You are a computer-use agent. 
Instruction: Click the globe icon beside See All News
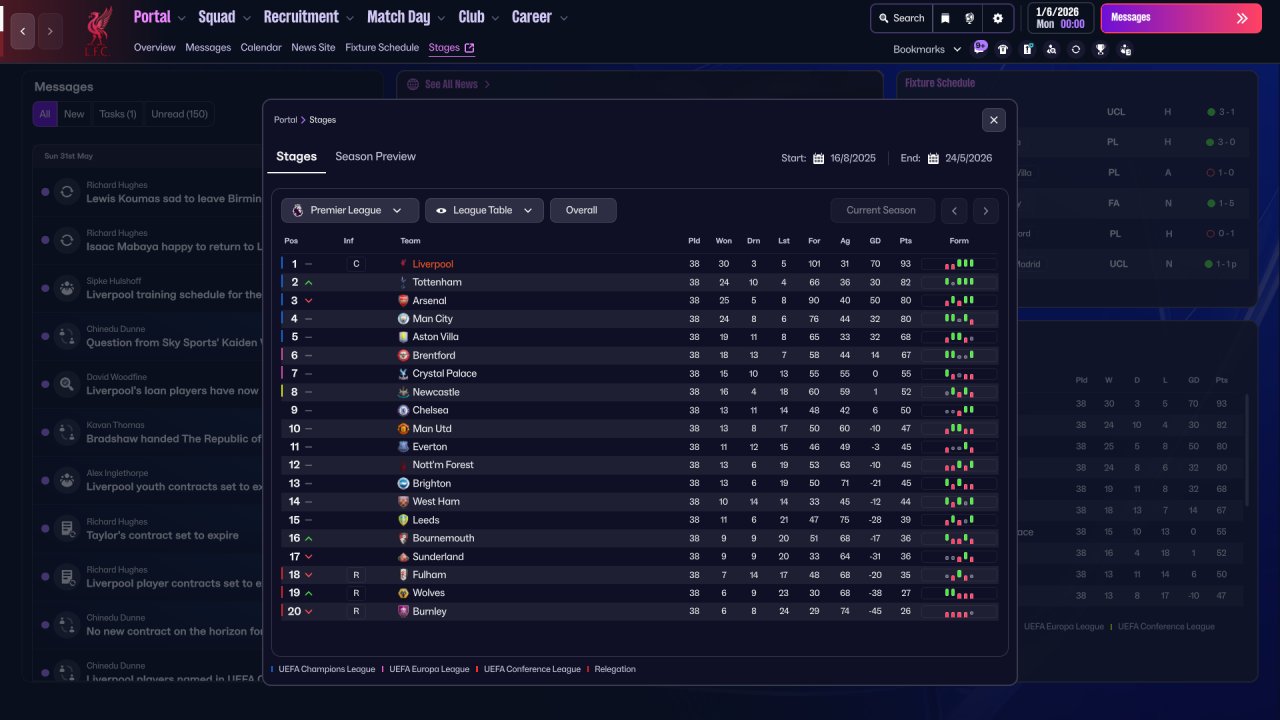pos(413,85)
